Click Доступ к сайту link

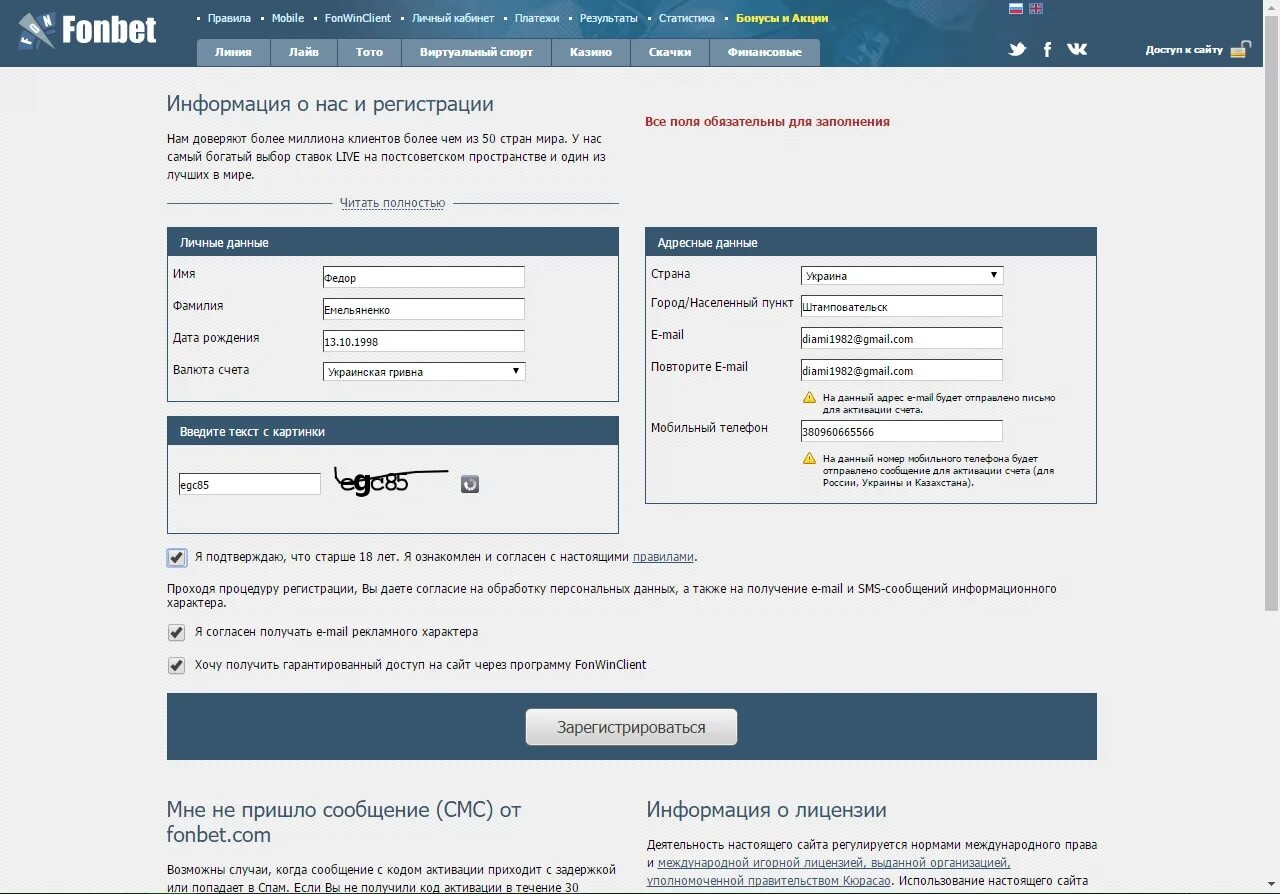point(1184,50)
